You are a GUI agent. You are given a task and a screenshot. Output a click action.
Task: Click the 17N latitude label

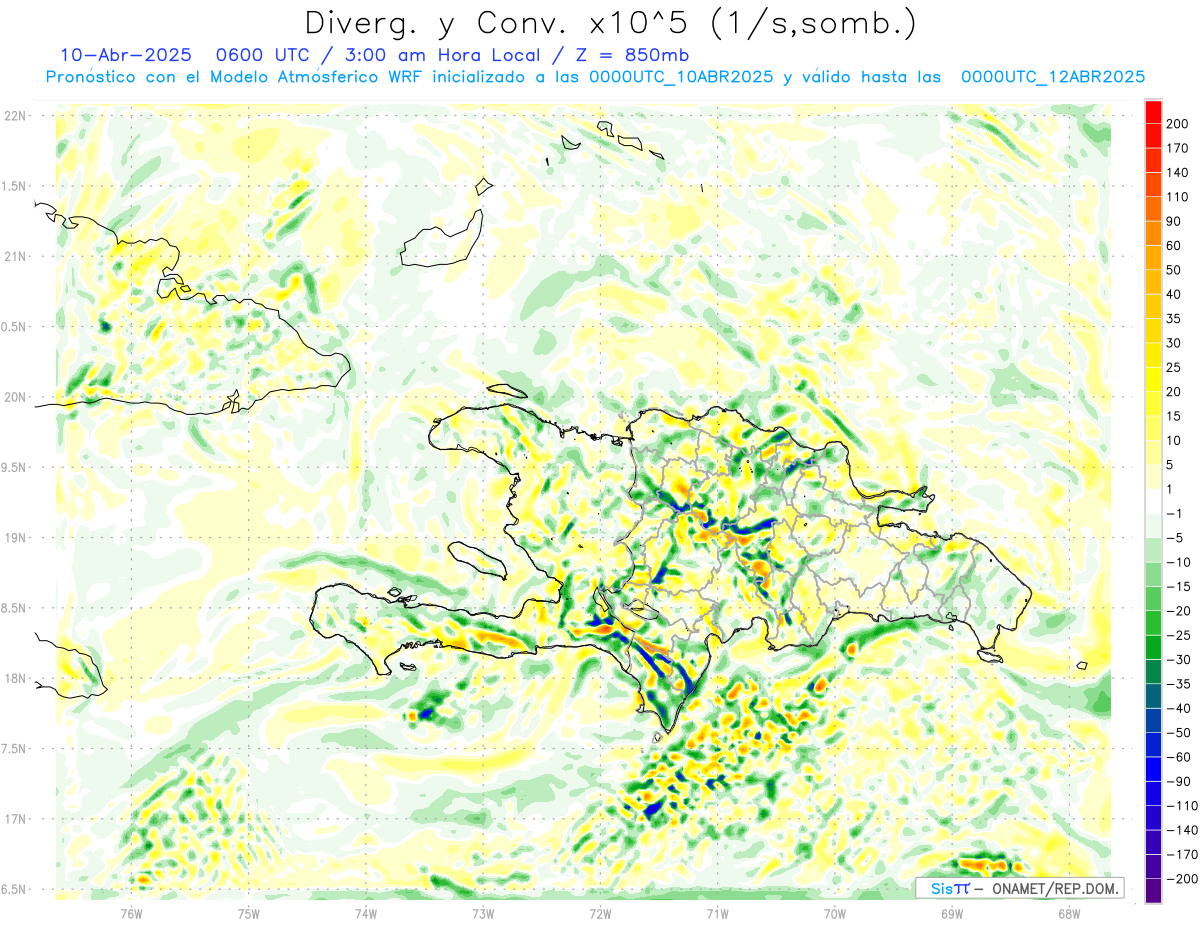pos(15,819)
